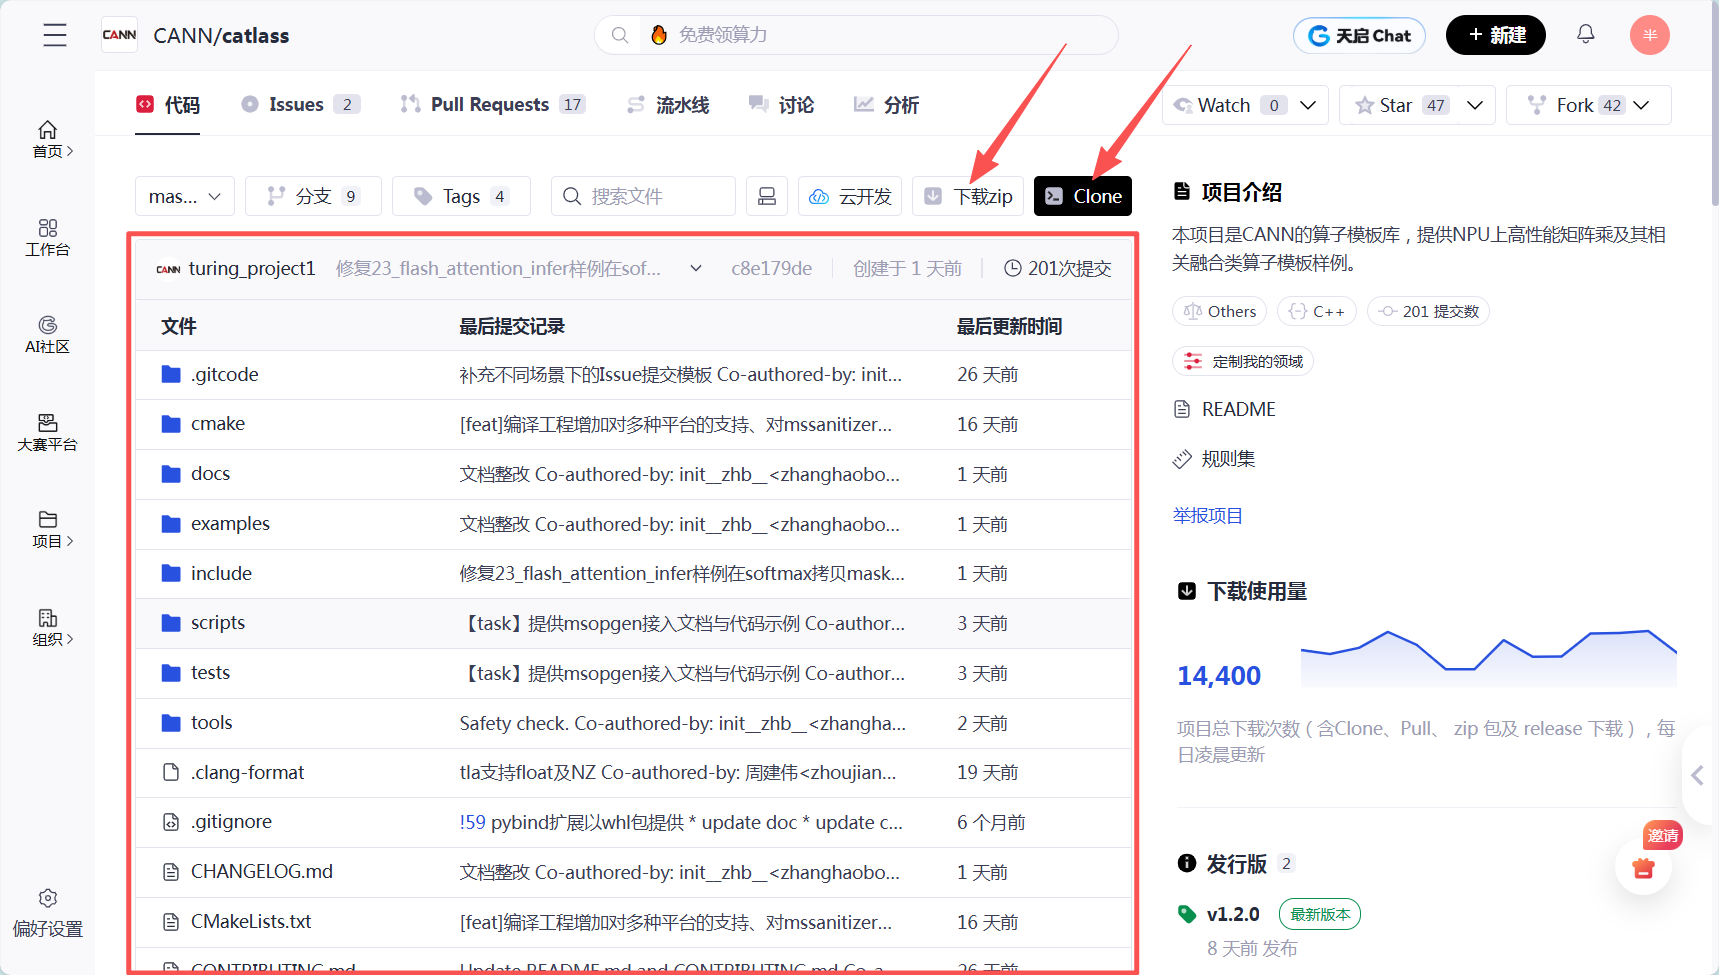Click the 下载zip button
The width and height of the screenshot is (1719, 975).
968,196
